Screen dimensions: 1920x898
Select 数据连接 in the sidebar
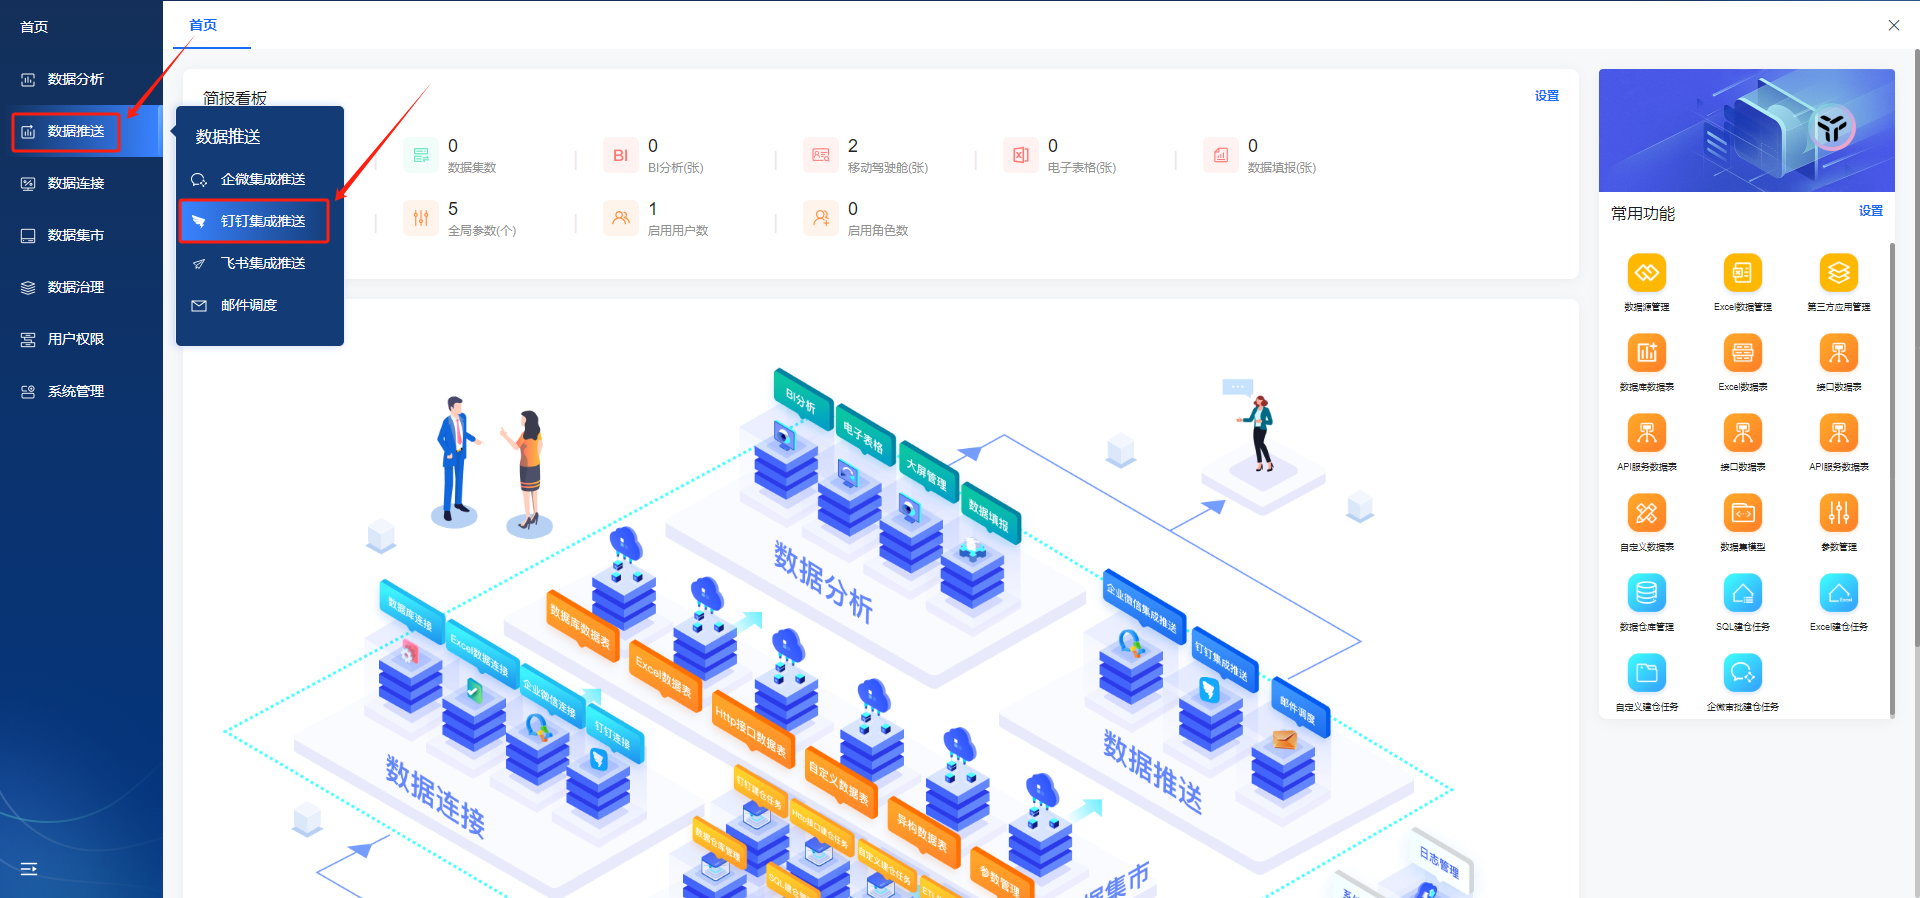(80, 183)
